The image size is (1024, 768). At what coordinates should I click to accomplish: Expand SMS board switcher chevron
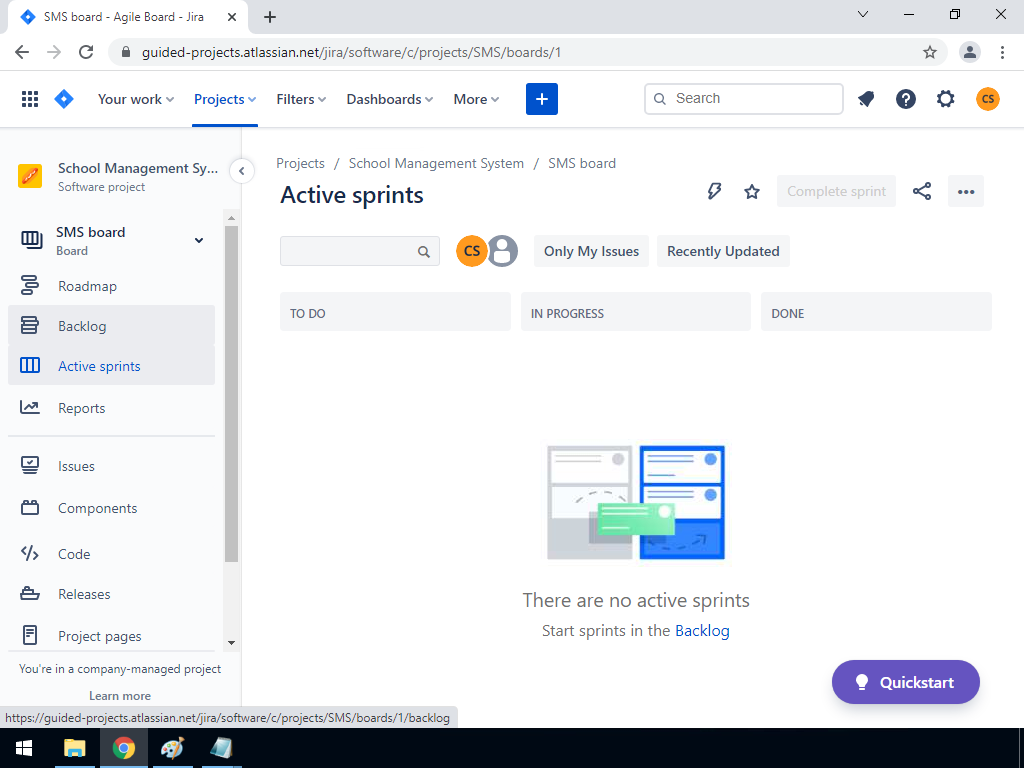click(199, 240)
